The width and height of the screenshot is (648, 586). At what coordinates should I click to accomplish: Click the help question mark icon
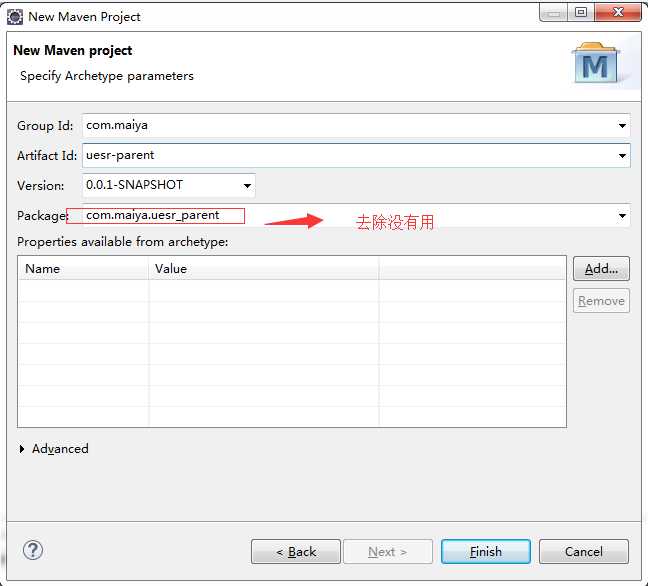click(x=33, y=550)
